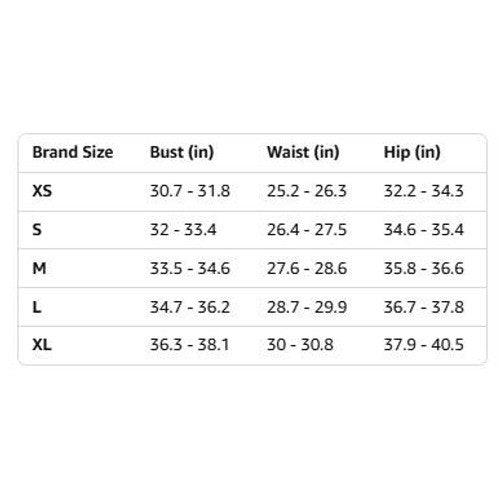Click XS bust value 30.7 - 31.8
The height and width of the screenshot is (500, 500).
190,191
